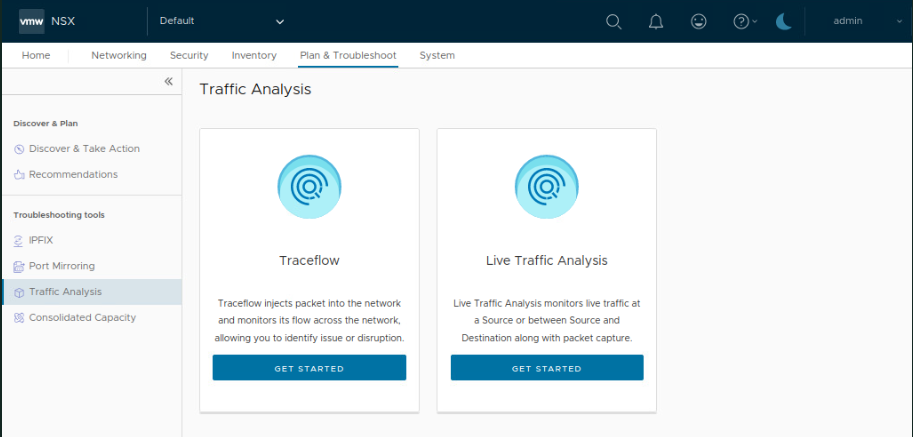913x437 pixels.
Task: Open the help question mark menu
Action: [x=744, y=21]
